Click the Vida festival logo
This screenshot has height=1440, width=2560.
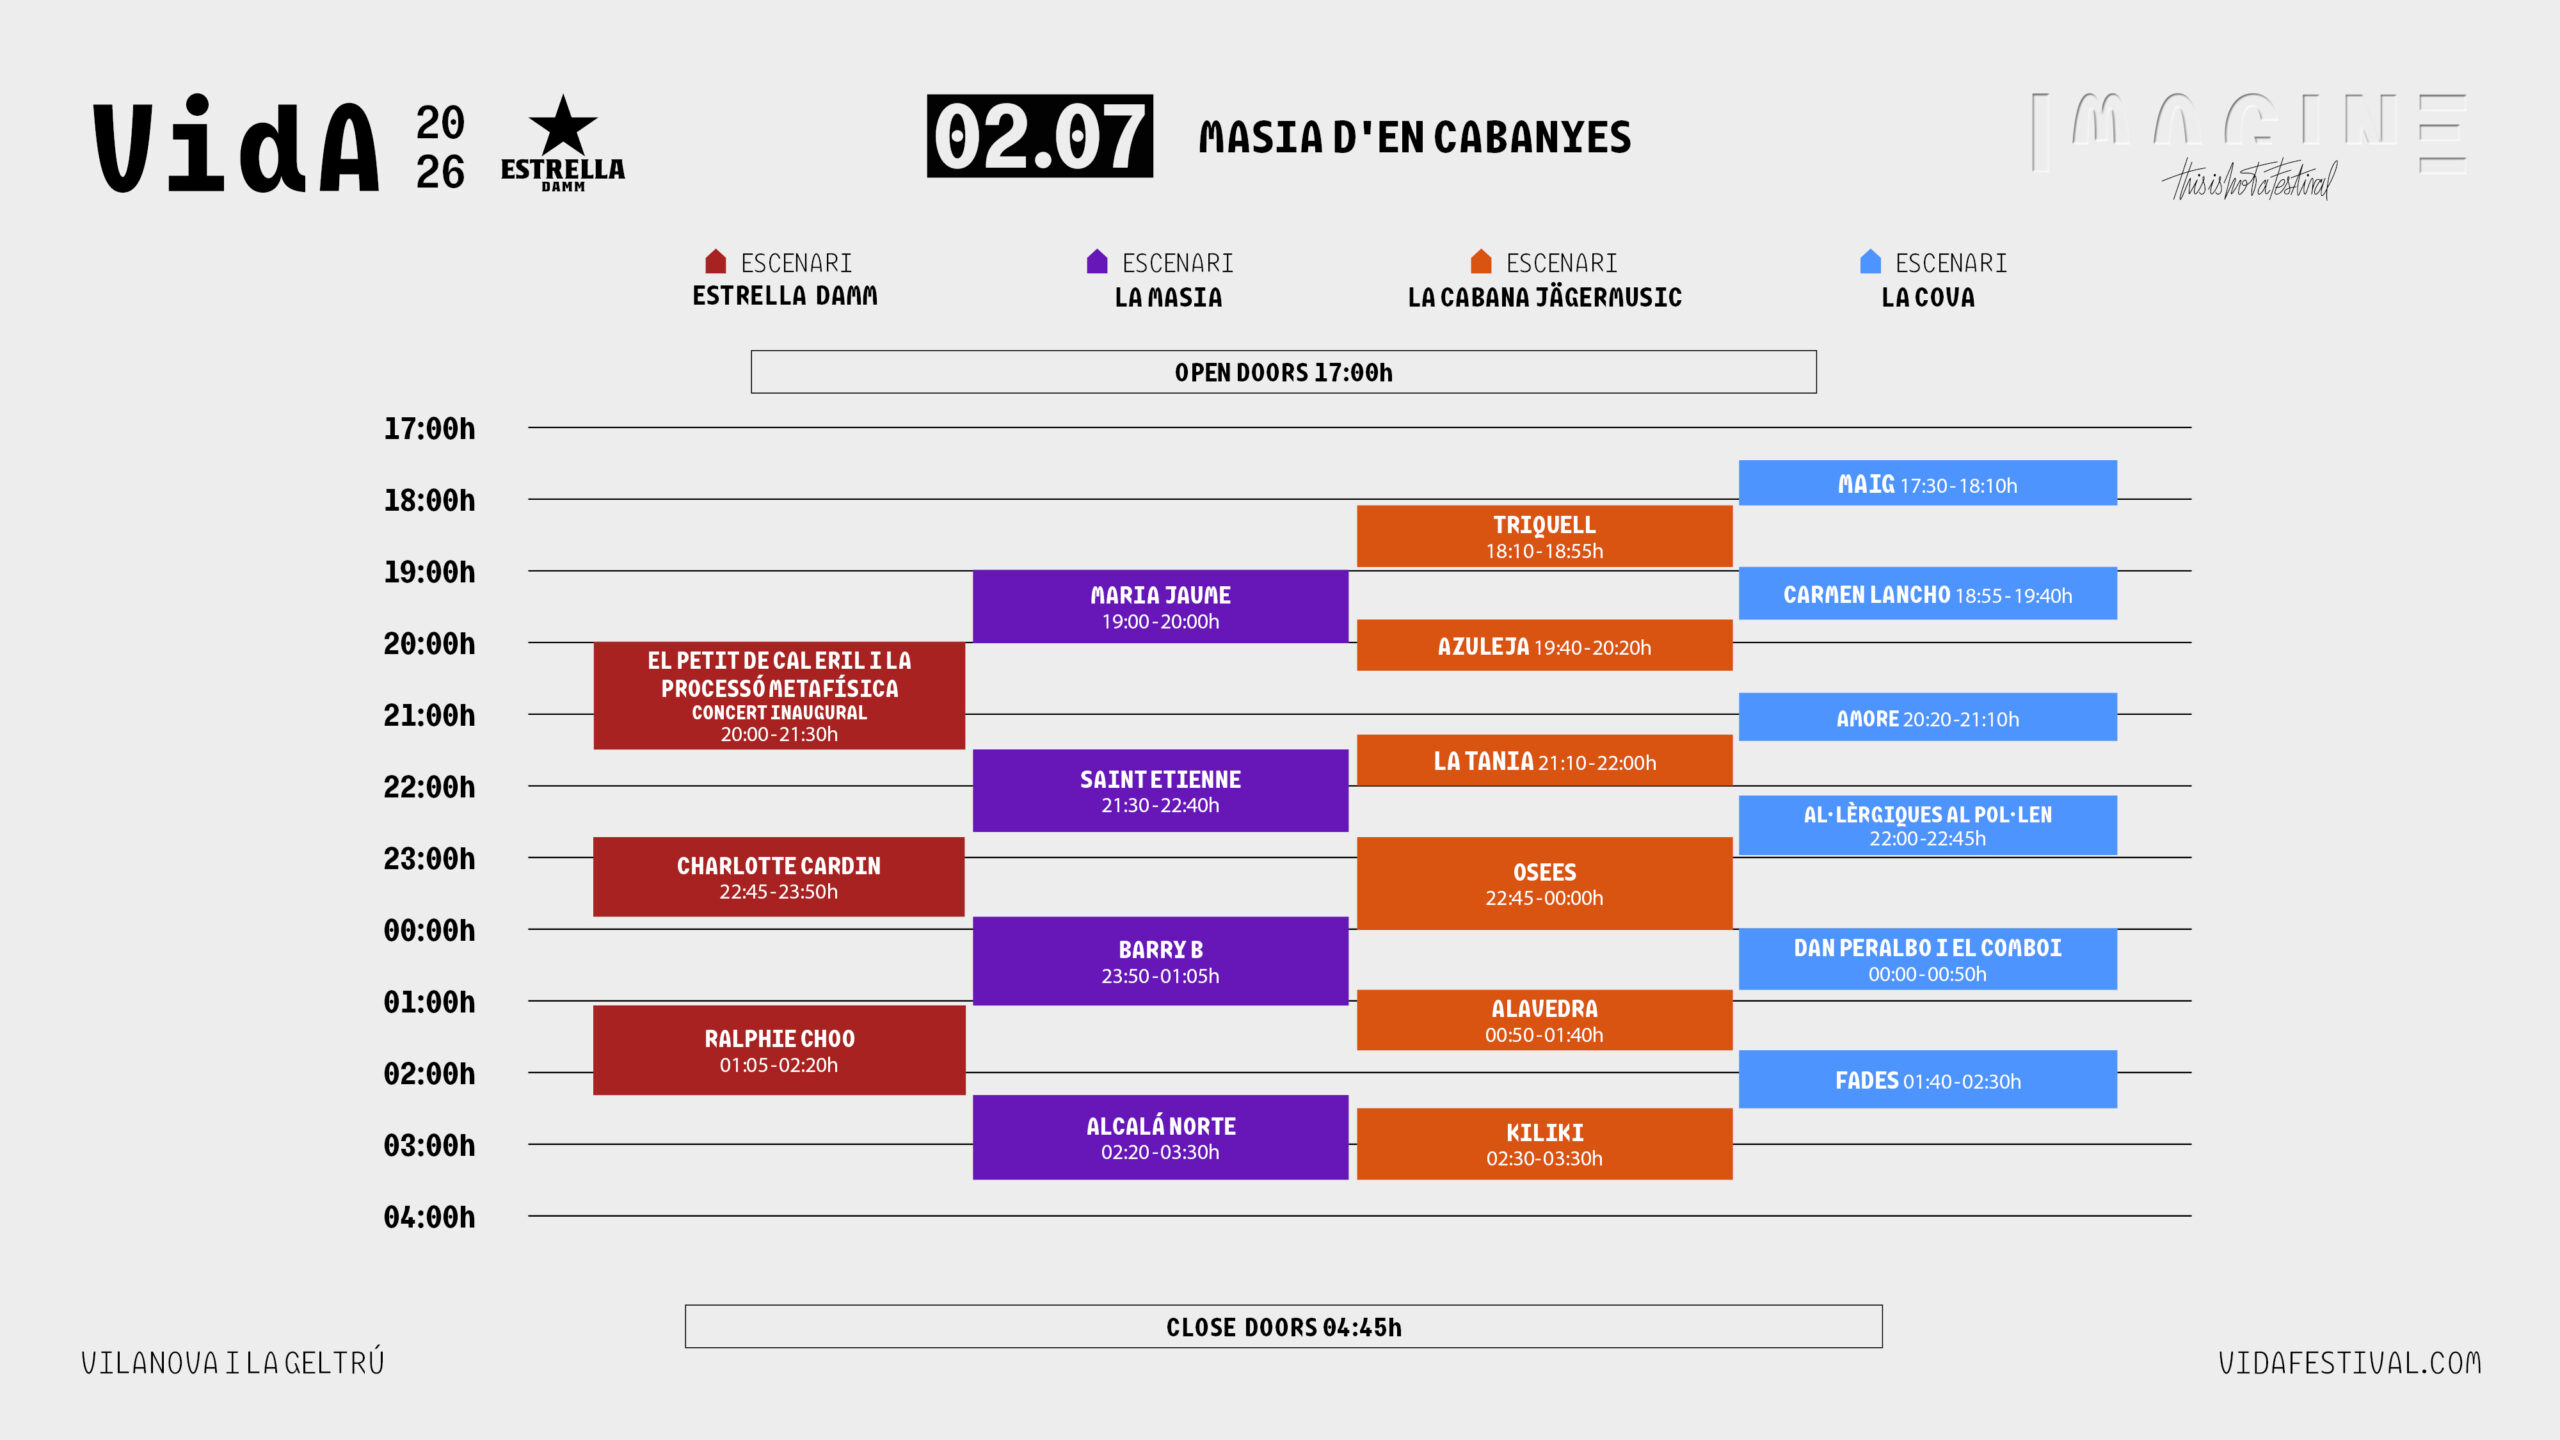click(x=237, y=147)
